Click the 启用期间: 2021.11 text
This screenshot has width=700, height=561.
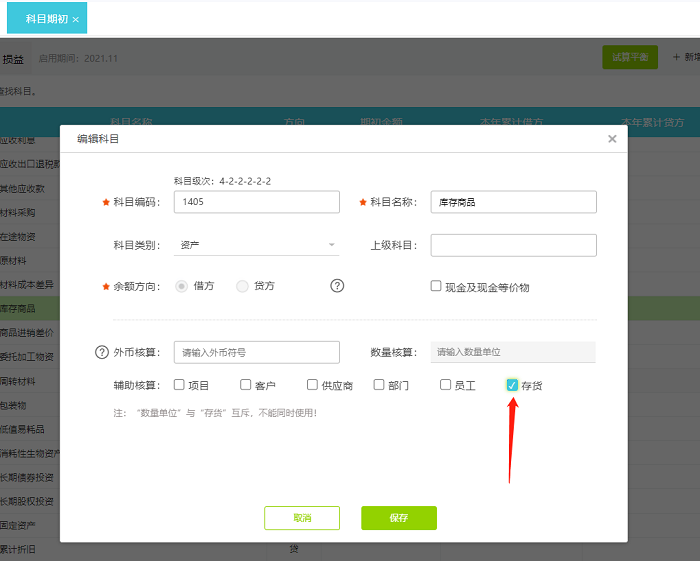[x=78, y=58]
